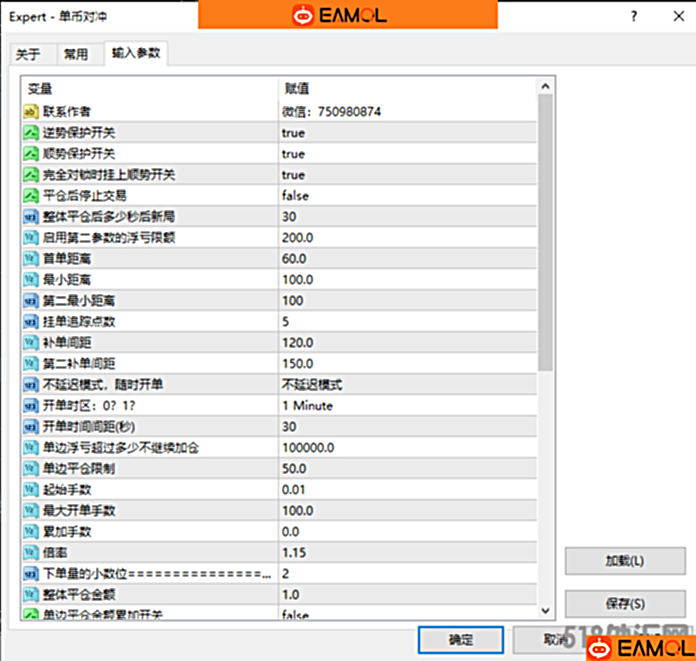Click the double icon beside 起始手数
The image size is (696, 661).
click(x=31, y=490)
